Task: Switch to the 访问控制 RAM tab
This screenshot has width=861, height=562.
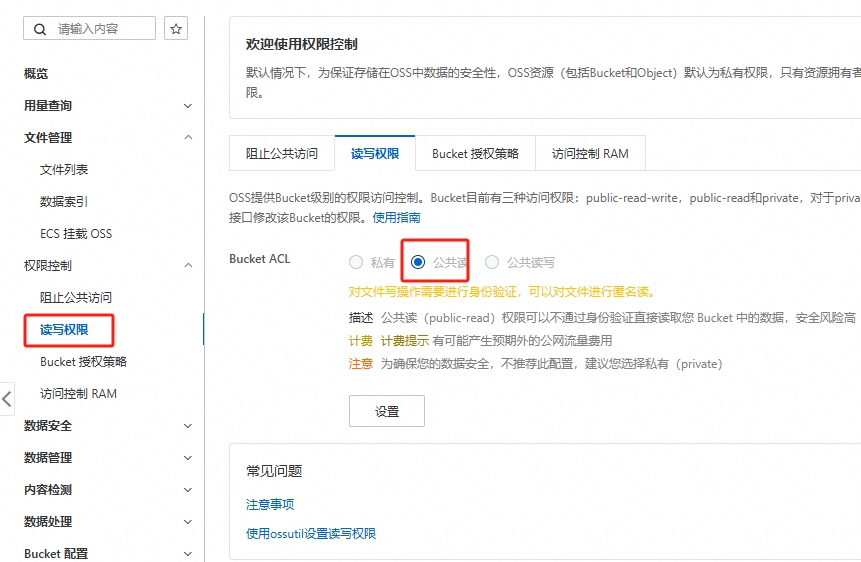Action: pyautogui.click(x=590, y=153)
